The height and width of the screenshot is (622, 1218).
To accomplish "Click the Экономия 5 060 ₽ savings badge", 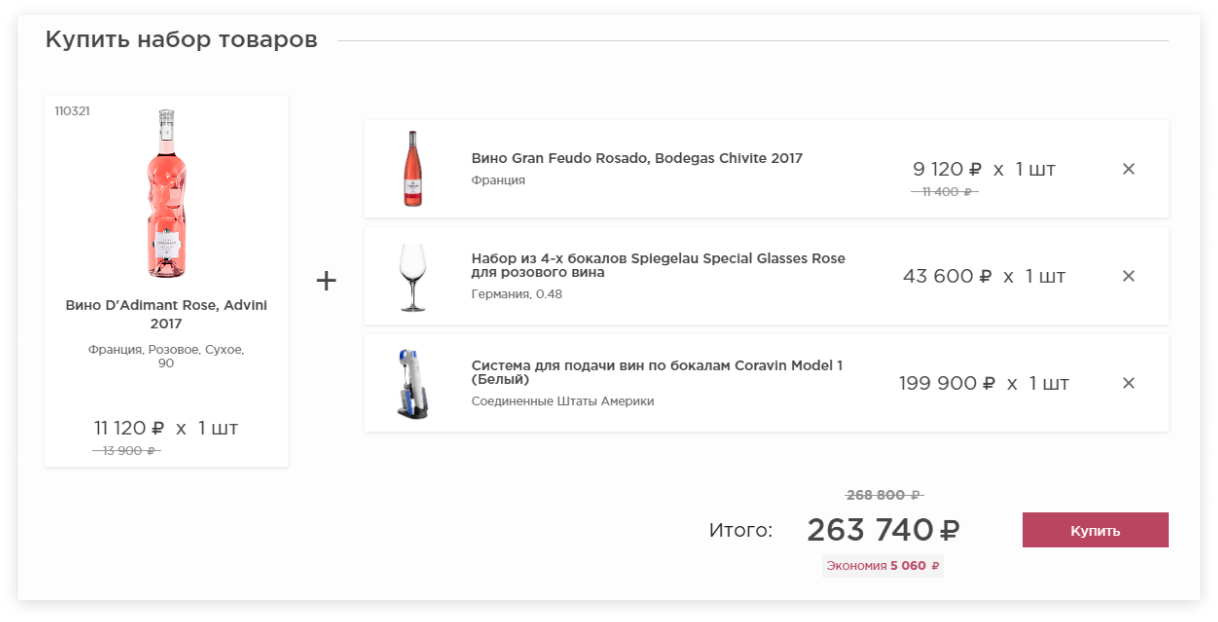I will [x=882, y=566].
